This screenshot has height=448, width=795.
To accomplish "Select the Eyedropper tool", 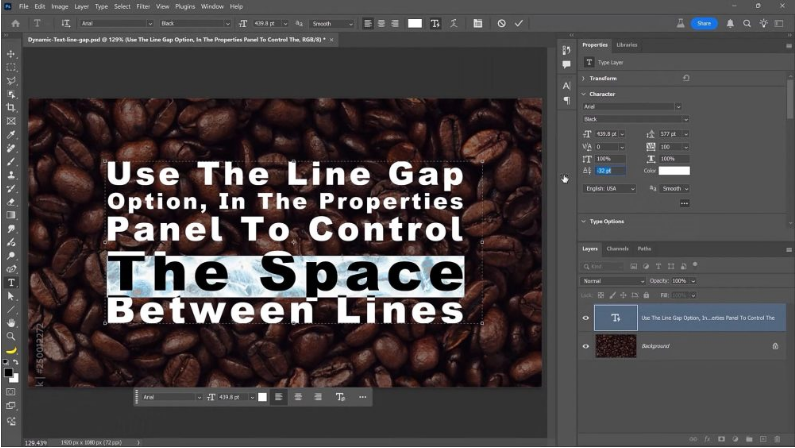I will tap(11, 134).
